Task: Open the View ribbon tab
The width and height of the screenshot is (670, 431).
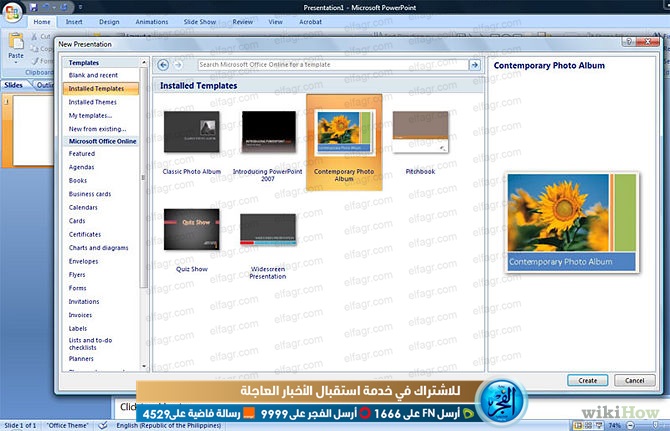Action: [276, 22]
